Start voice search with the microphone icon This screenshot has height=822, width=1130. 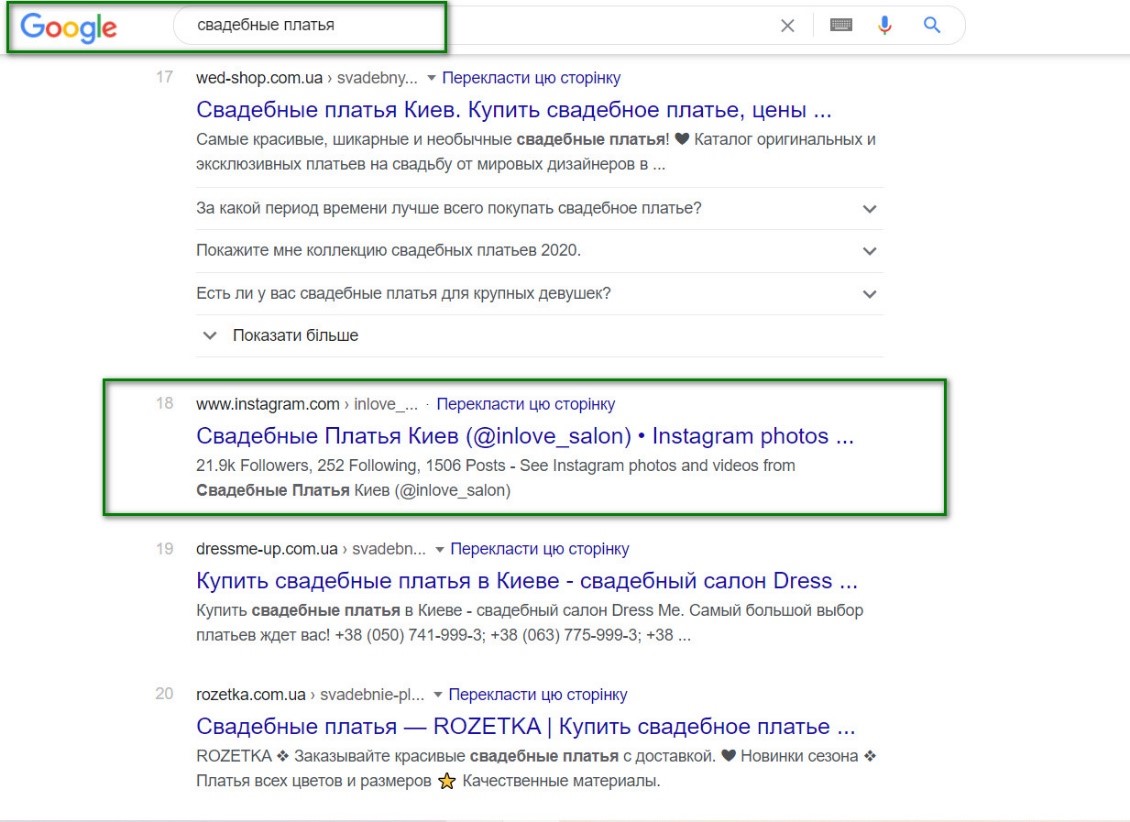coord(884,25)
